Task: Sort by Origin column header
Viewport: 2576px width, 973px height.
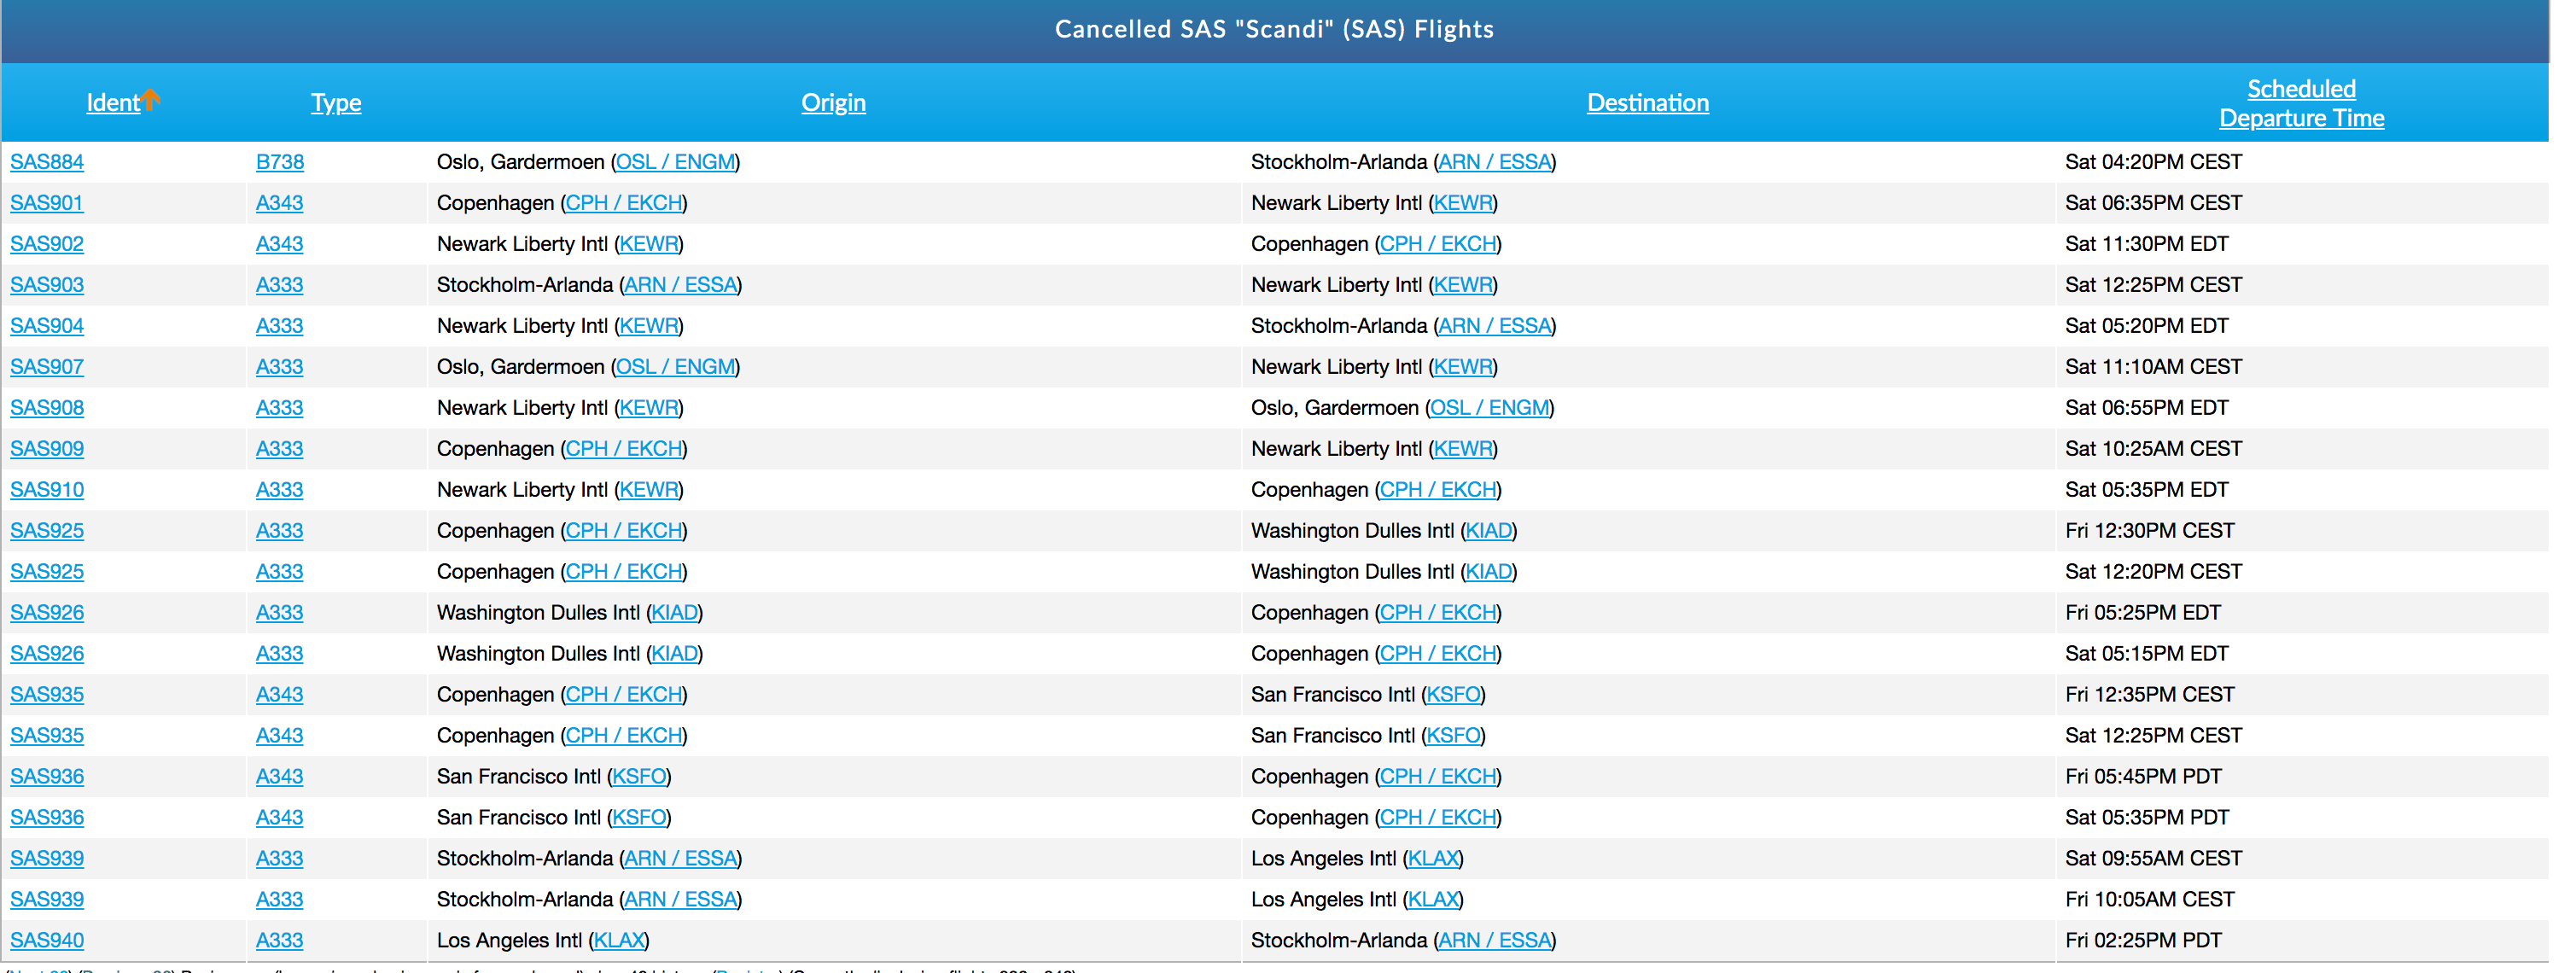Action: [832, 103]
